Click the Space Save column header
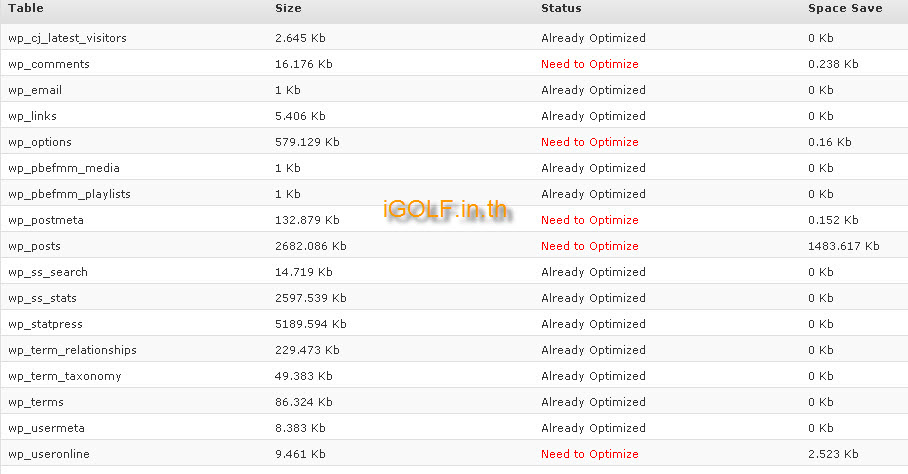This screenshot has width=908, height=474. [x=845, y=8]
